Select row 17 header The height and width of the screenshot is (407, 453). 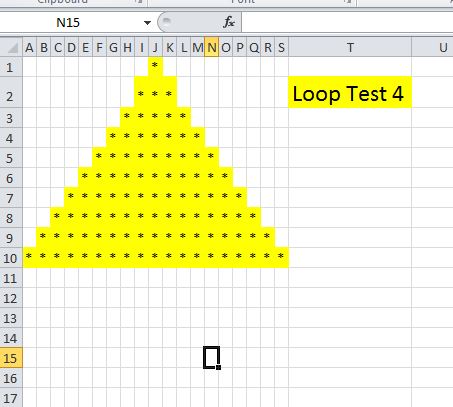tap(11, 397)
